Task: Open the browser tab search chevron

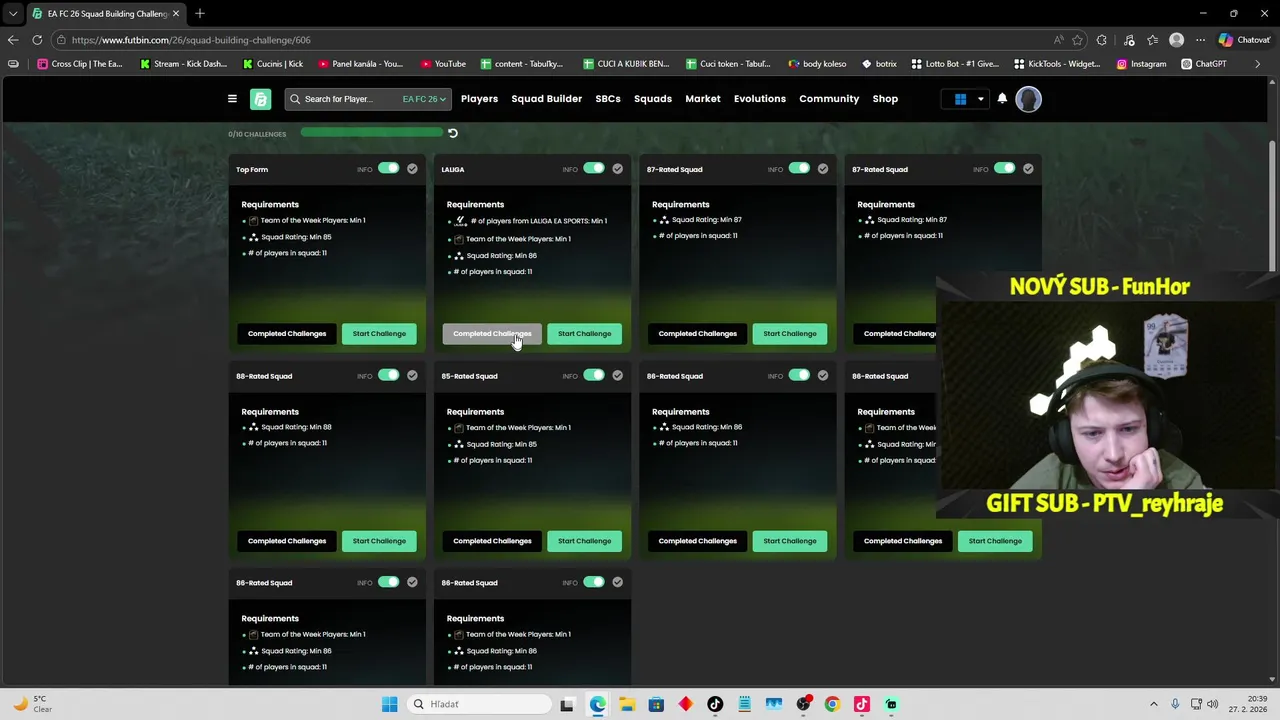Action: tap(12, 13)
